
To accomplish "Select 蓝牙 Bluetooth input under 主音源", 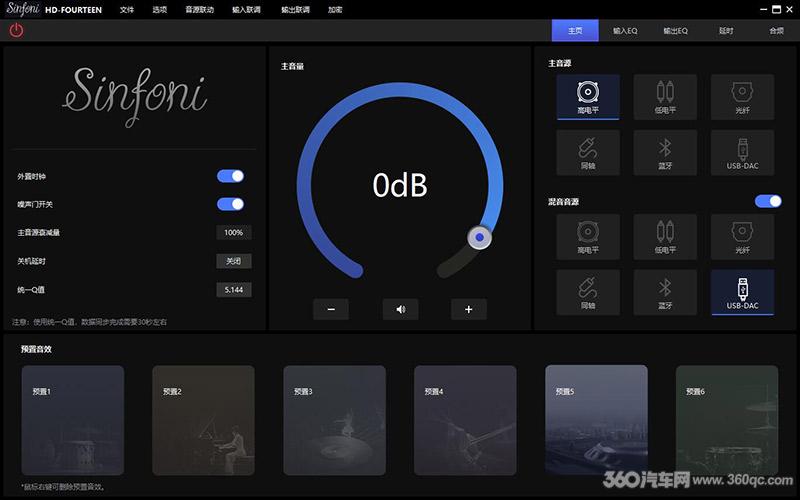I will (665, 153).
